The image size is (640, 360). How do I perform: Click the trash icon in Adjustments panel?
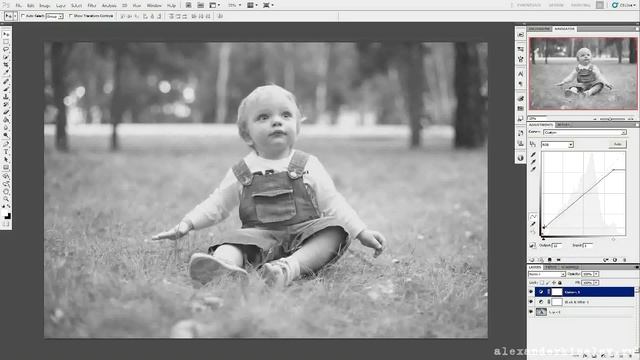click(x=624, y=260)
